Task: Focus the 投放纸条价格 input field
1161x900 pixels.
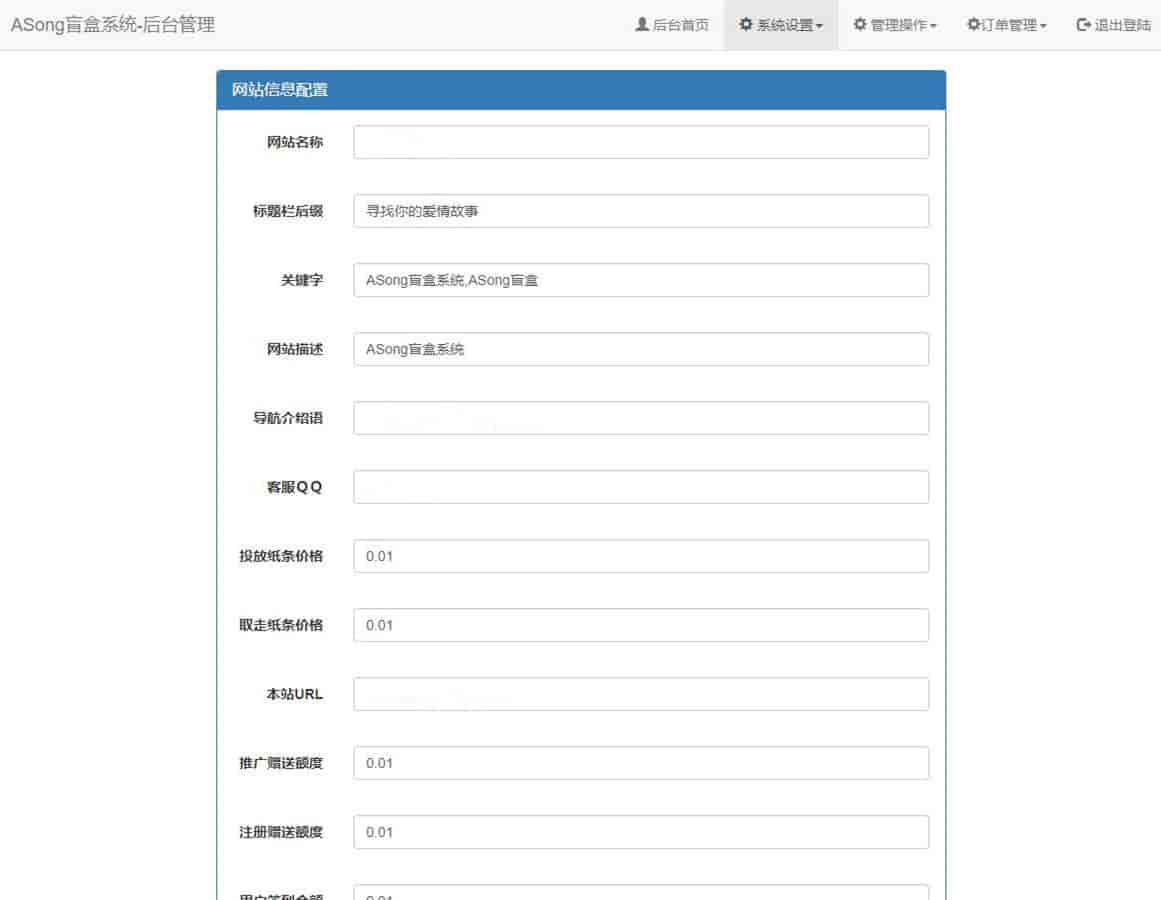Action: tap(641, 556)
